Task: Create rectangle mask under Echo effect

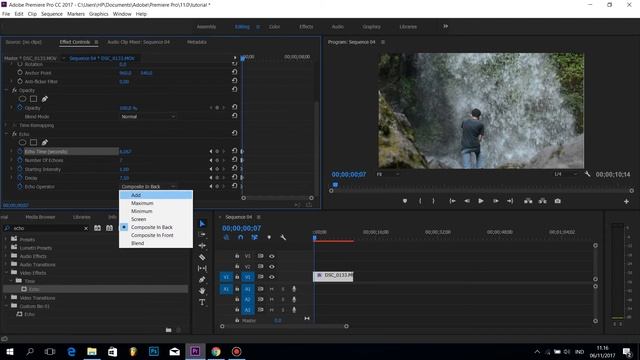Action: point(33,142)
